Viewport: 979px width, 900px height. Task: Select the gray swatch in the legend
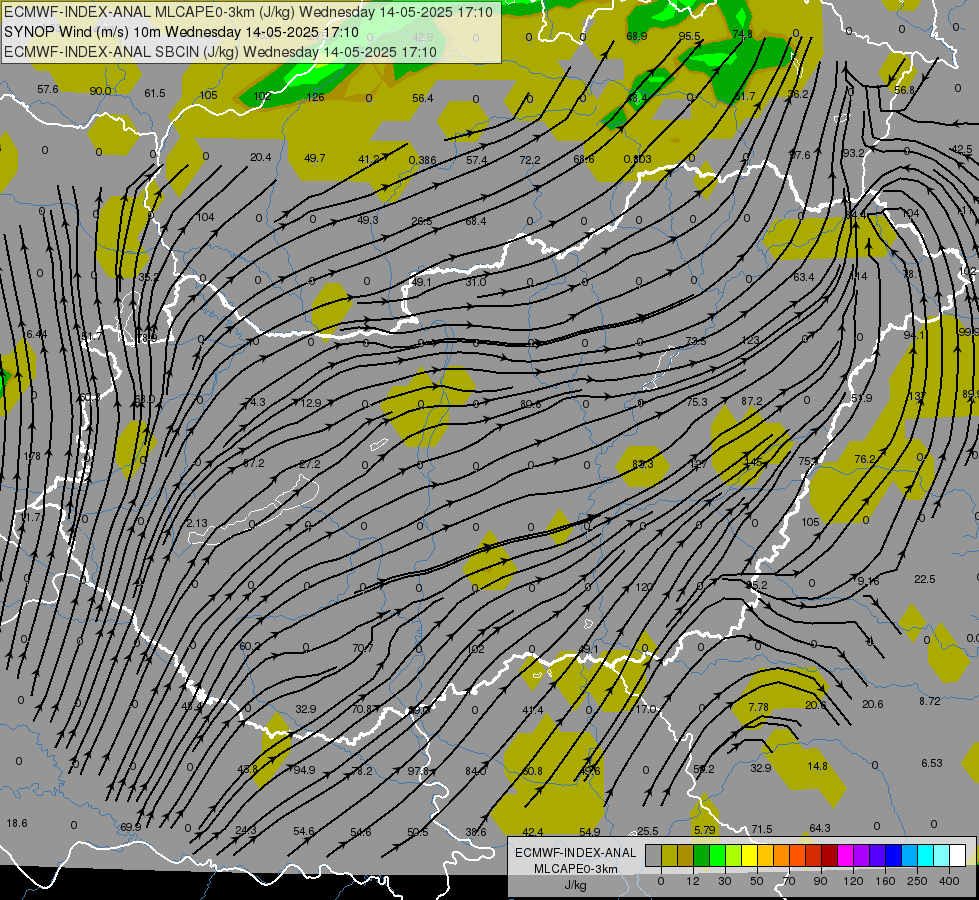pos(653,855)
